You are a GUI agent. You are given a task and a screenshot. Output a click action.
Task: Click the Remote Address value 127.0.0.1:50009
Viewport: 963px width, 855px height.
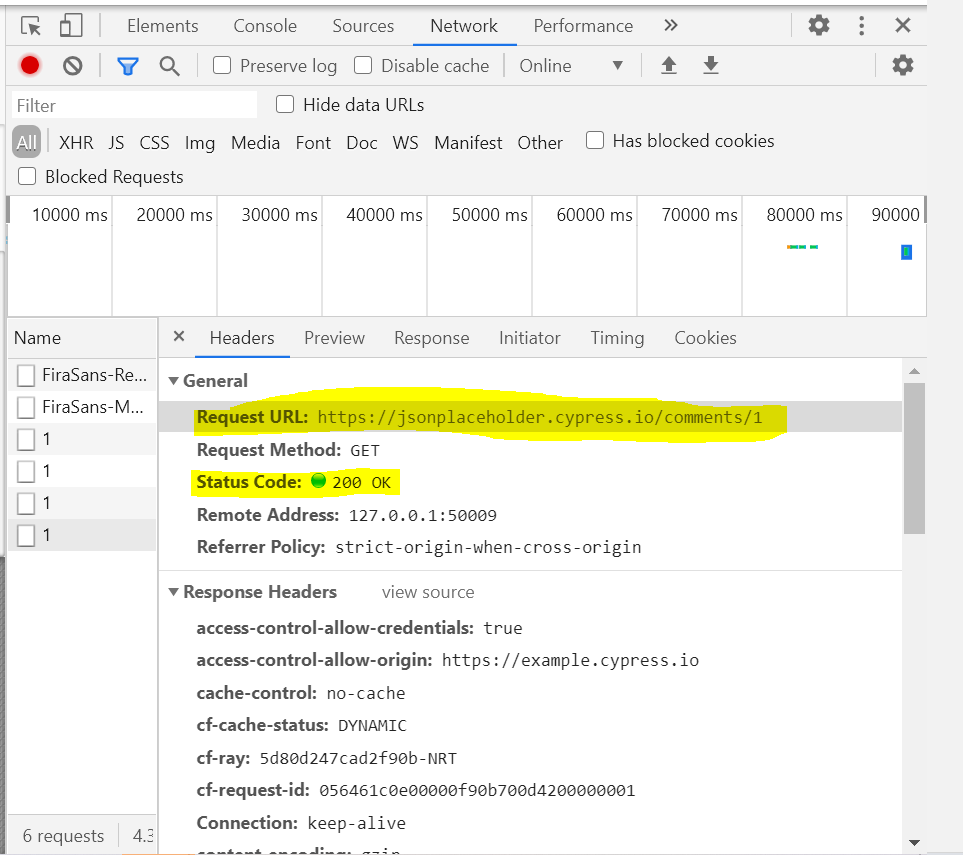[423, 515]
